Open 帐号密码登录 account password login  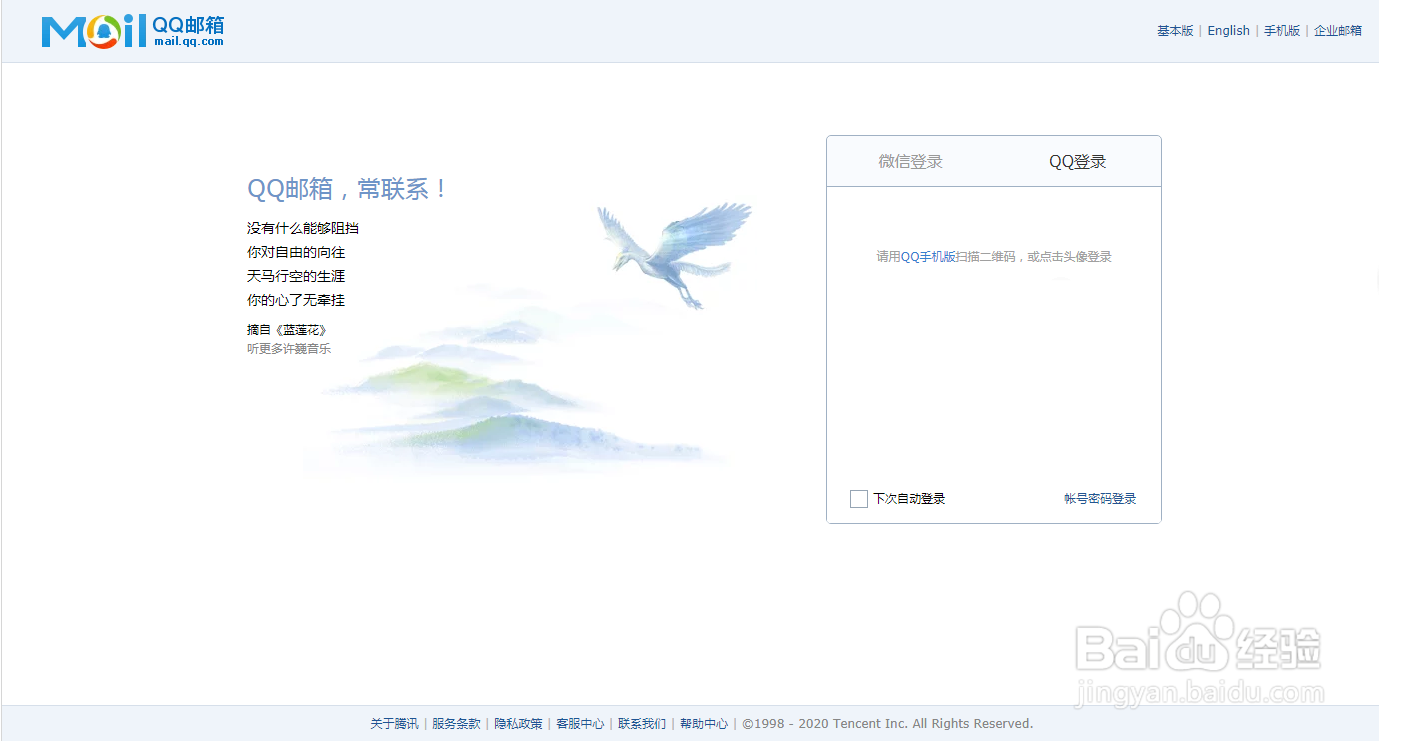point(1100,499)
